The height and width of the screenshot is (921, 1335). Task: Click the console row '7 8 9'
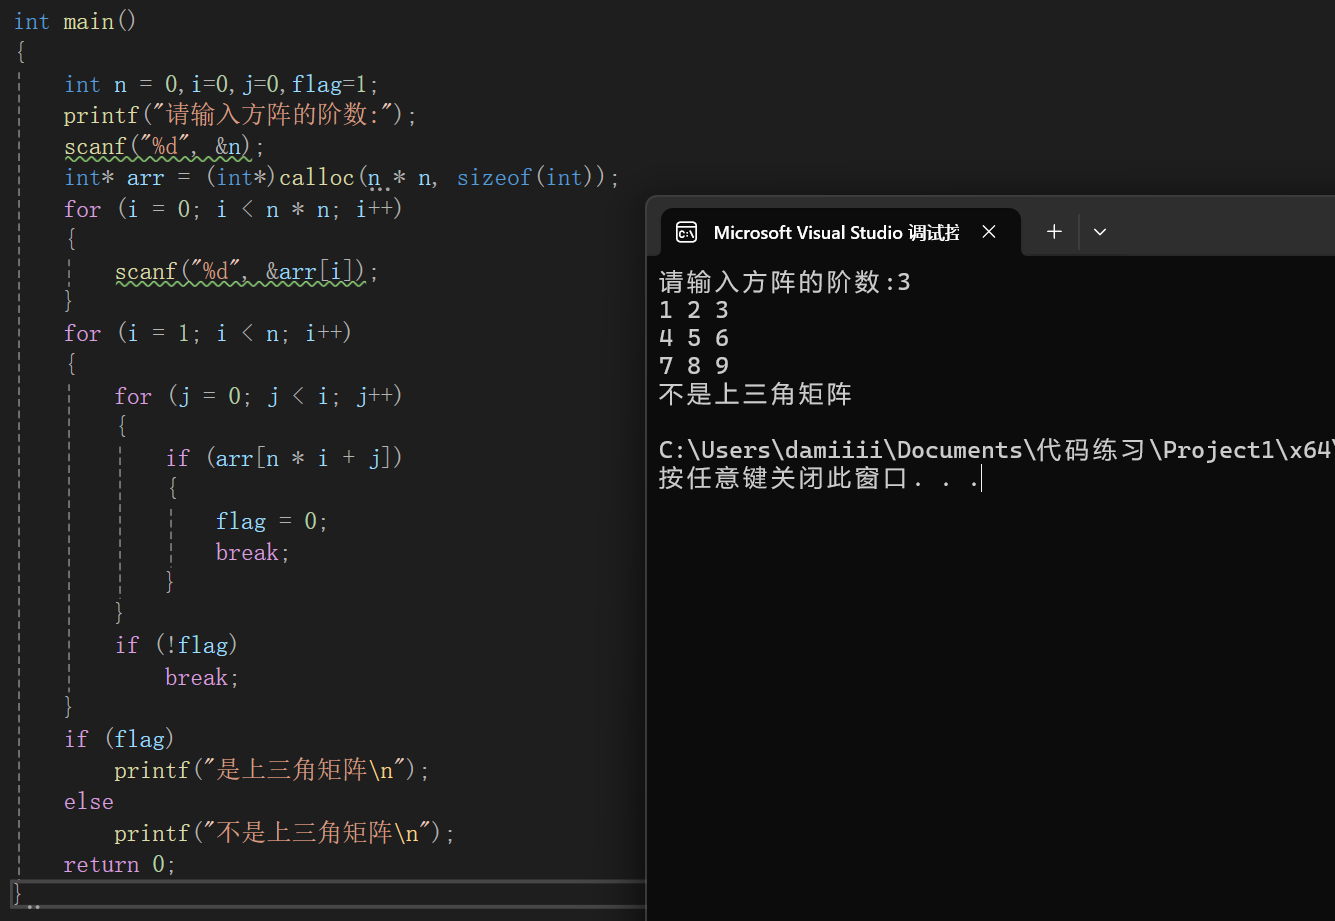click(x=694, y=366)
